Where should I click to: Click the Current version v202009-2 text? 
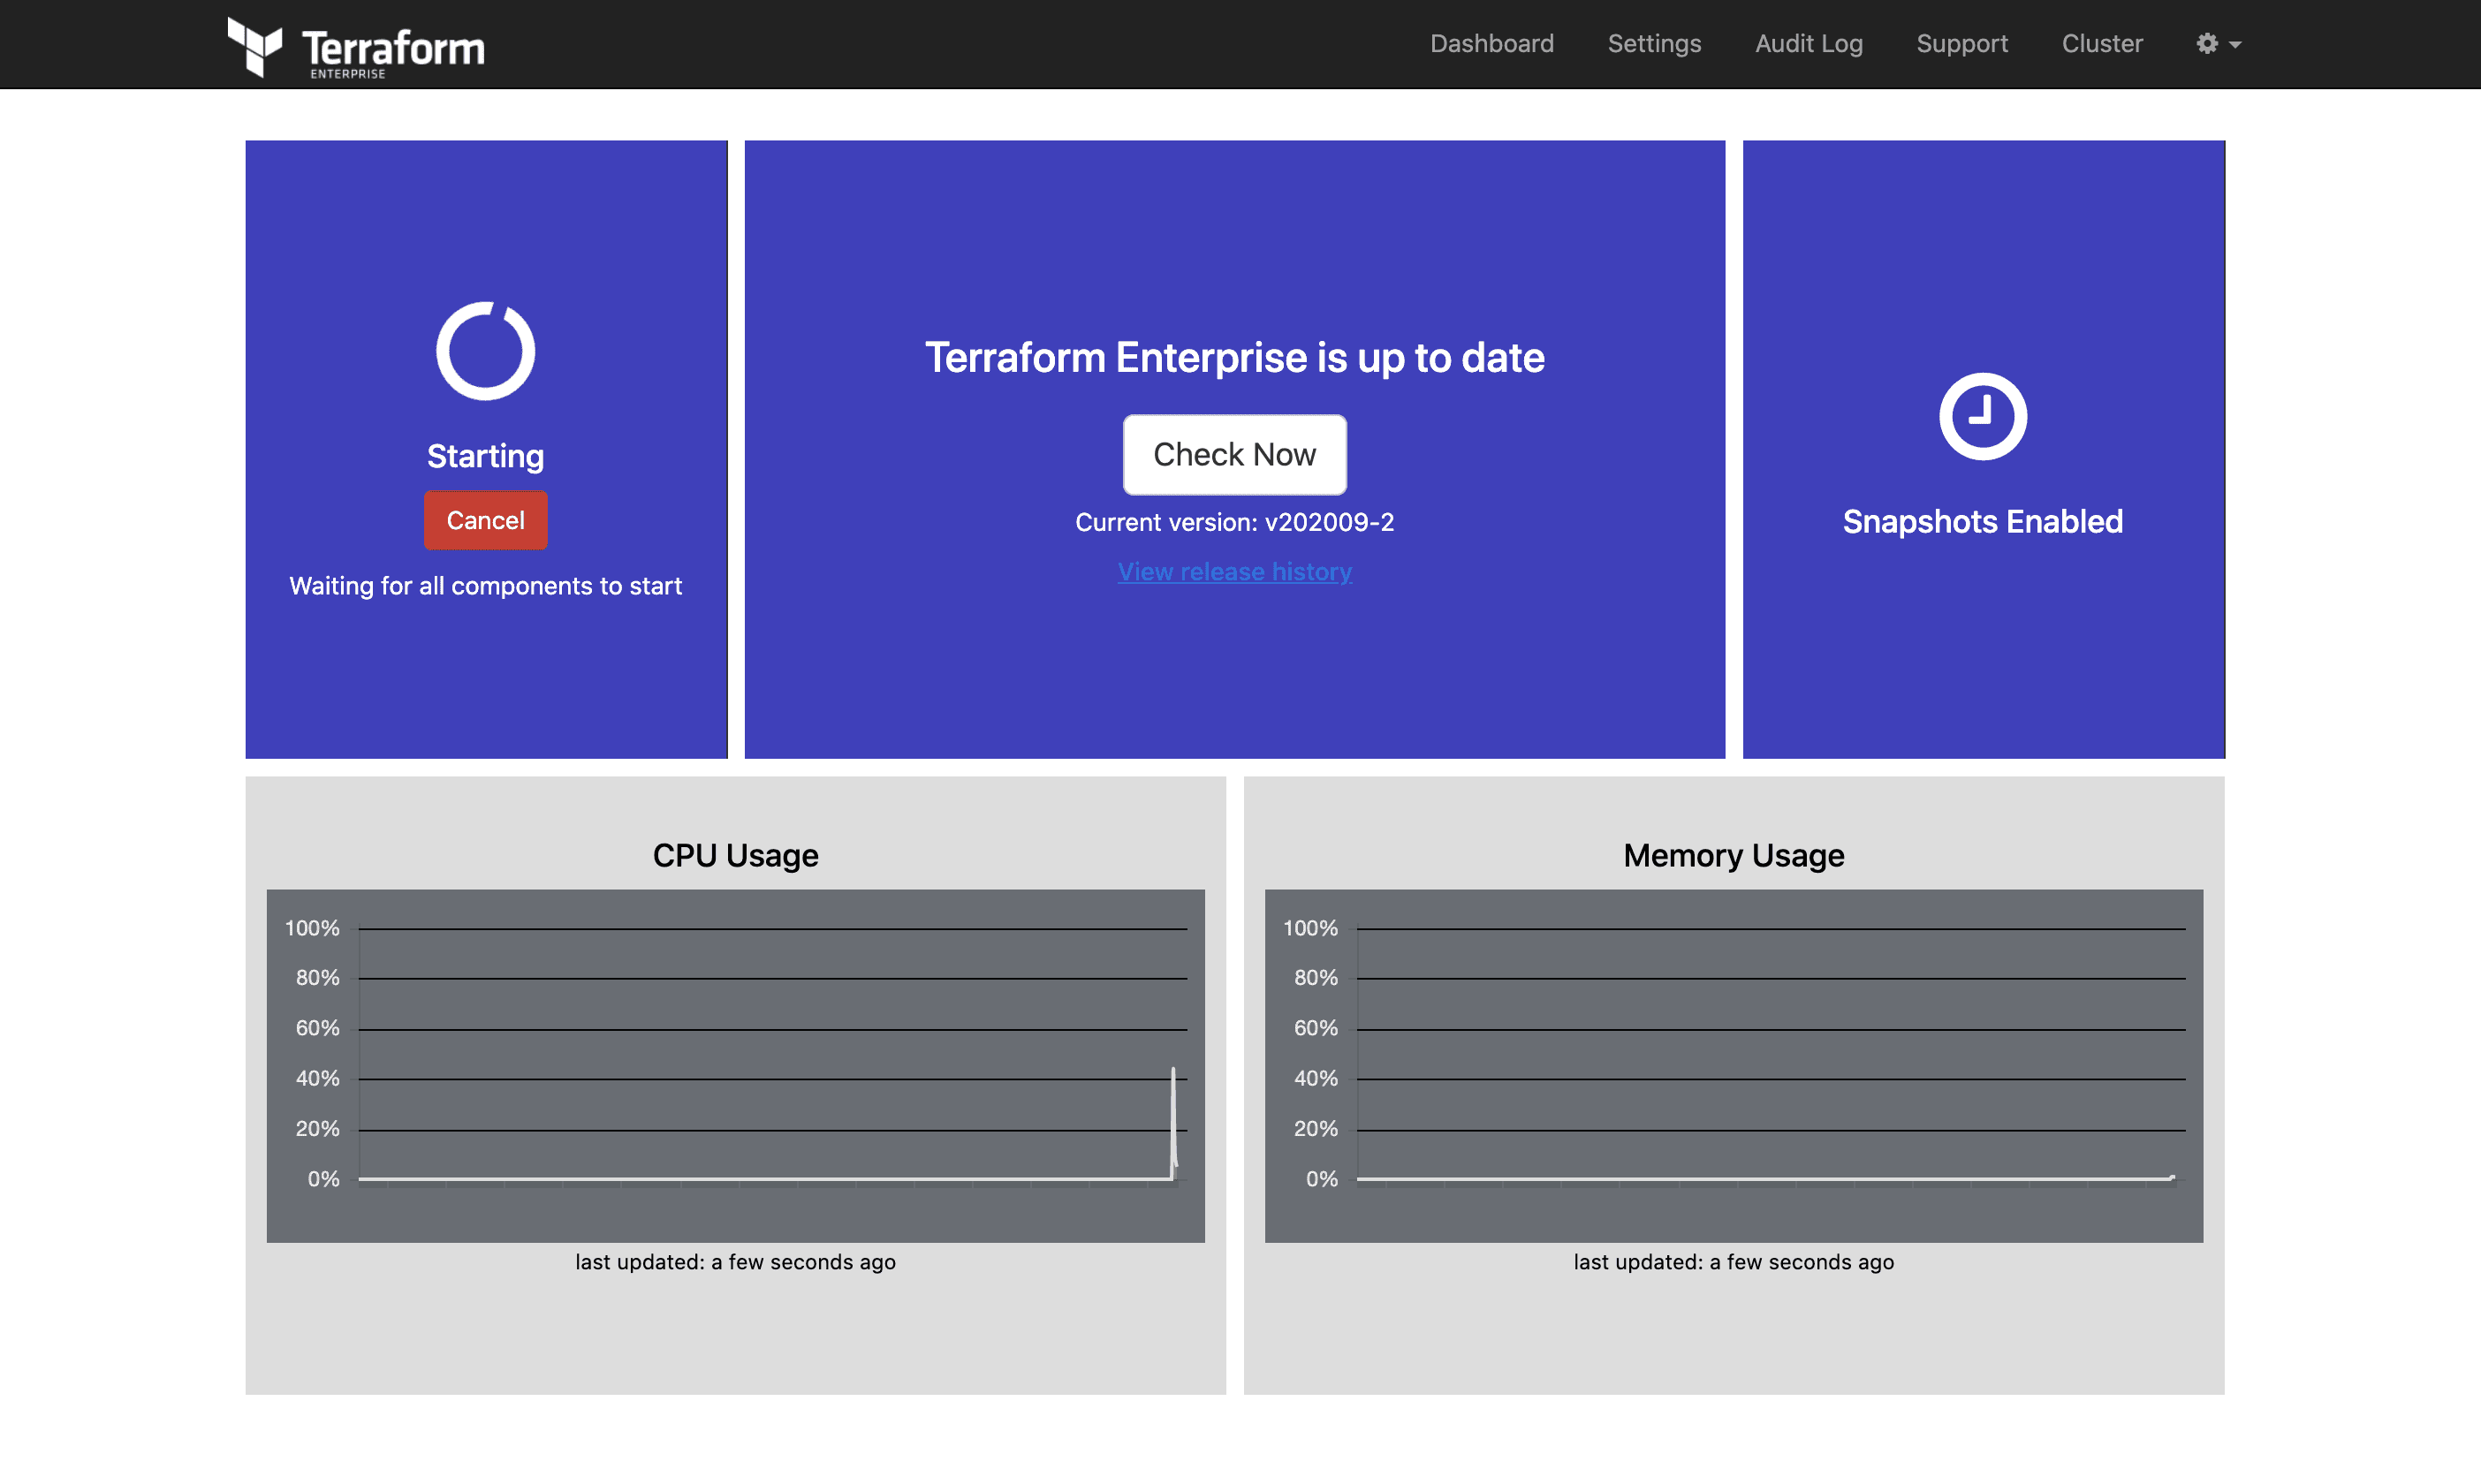tap(1234, 522)
